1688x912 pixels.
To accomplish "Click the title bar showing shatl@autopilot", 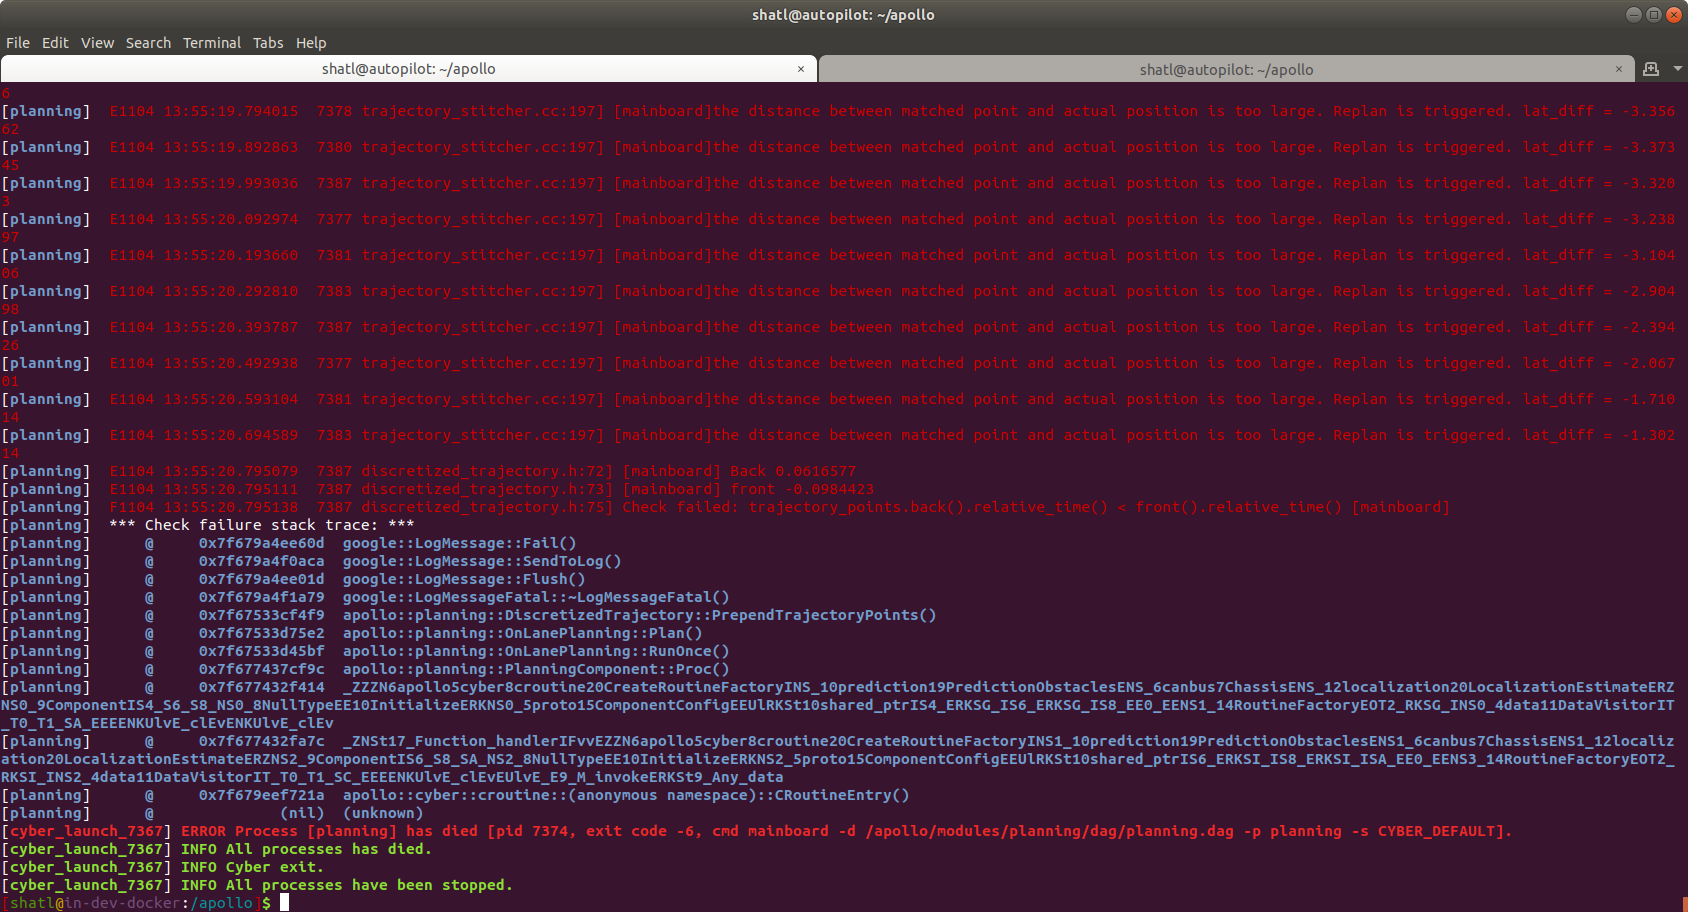I will click(843, 14).
